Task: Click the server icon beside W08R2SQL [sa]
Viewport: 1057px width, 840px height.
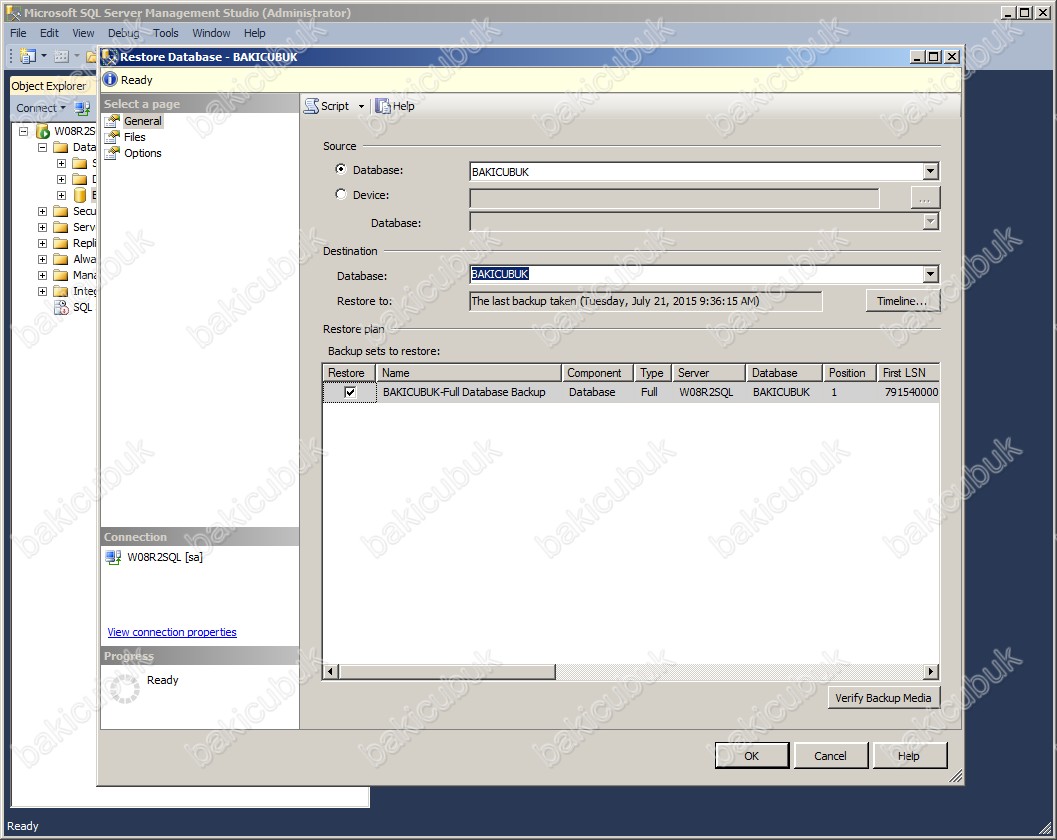Action: (x=113, y=557)
